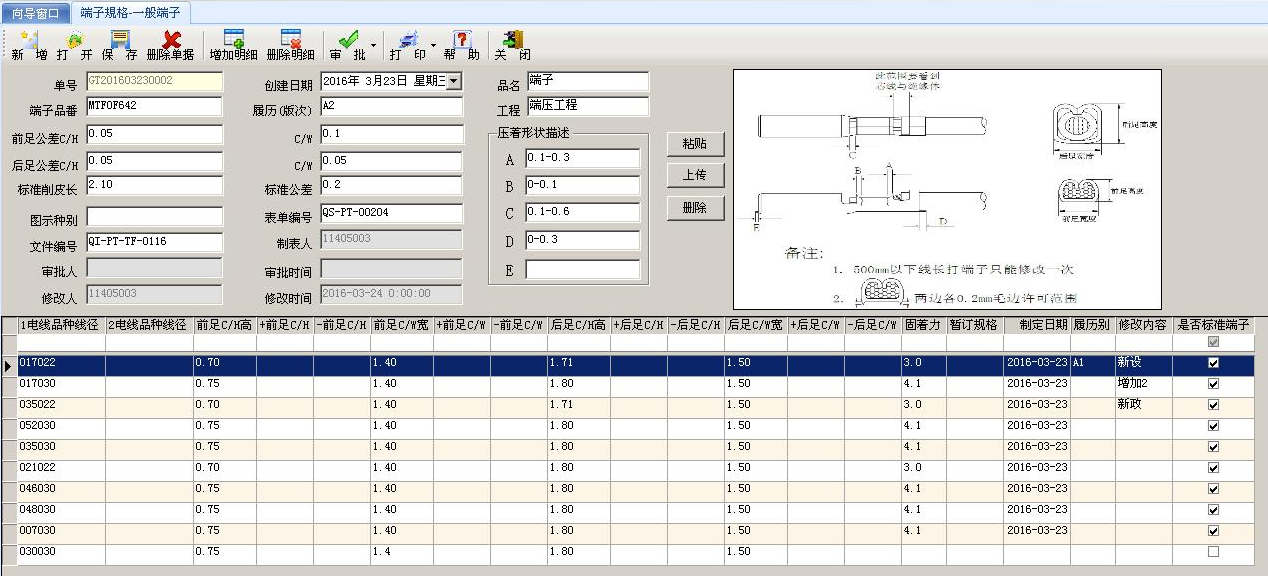Click the 删除单据 red X icon
1268x576 pixels.
pos(171,40)
